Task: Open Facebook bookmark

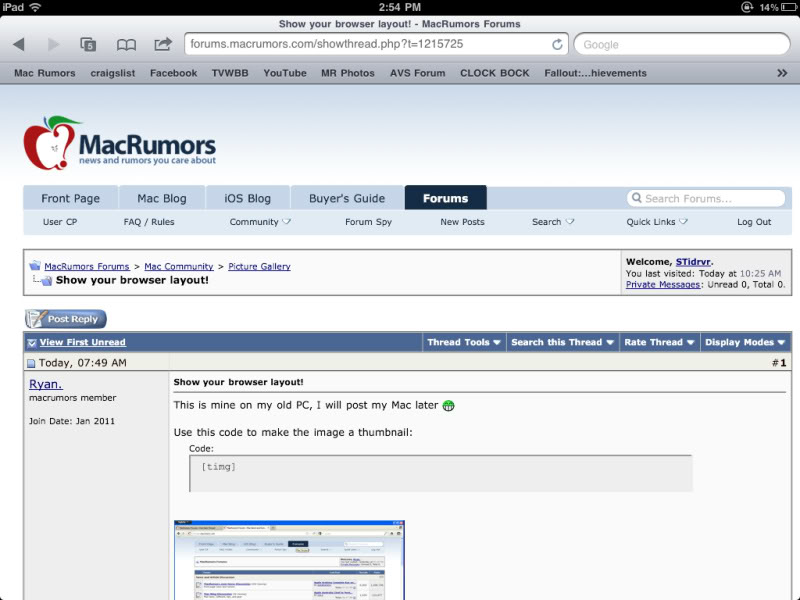Action: [173, 73]
